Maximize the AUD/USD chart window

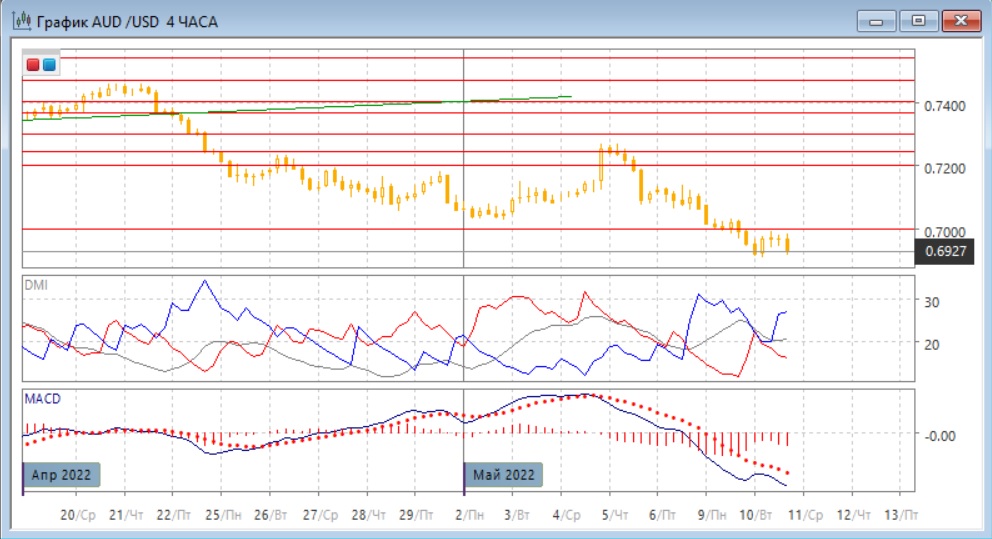tap(917, 20)
